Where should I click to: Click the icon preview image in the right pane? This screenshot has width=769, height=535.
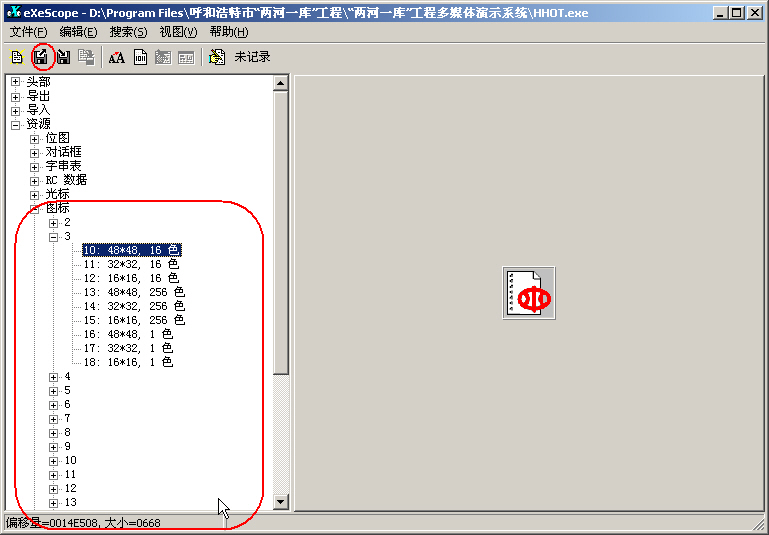pos(529,293)
